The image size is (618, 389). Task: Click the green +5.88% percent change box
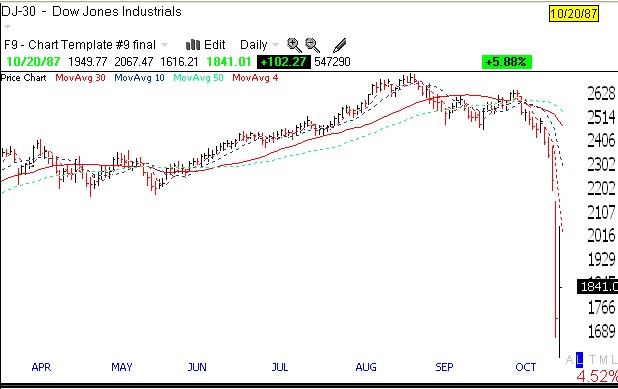tap(506, 62)
